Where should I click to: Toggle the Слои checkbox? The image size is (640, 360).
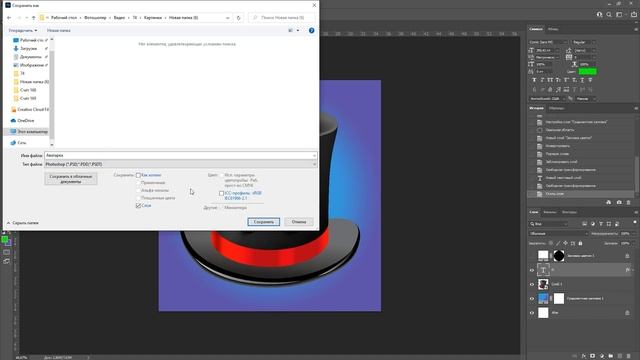[138, 206]
